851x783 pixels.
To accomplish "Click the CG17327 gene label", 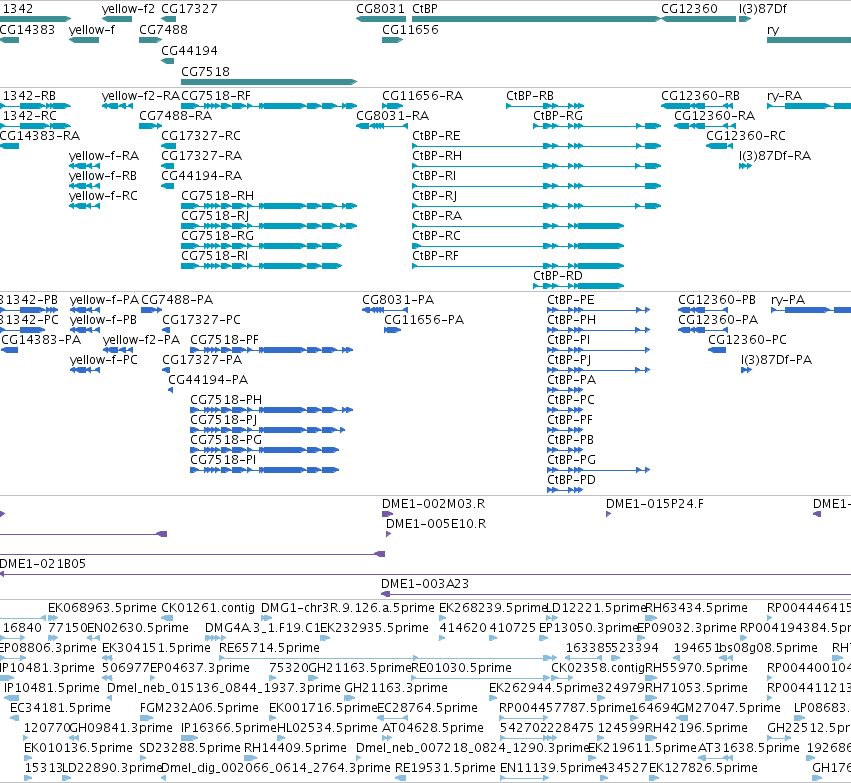I will click(189, 9).
